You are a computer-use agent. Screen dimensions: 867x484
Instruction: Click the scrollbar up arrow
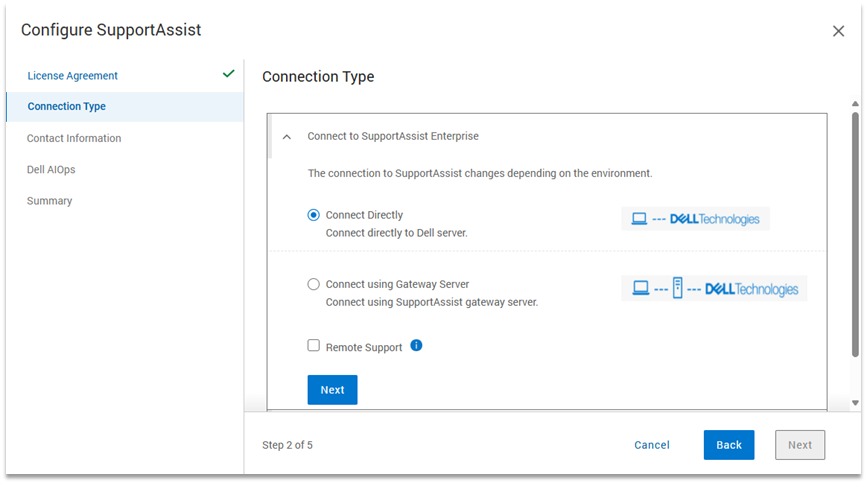pos(855,104)
